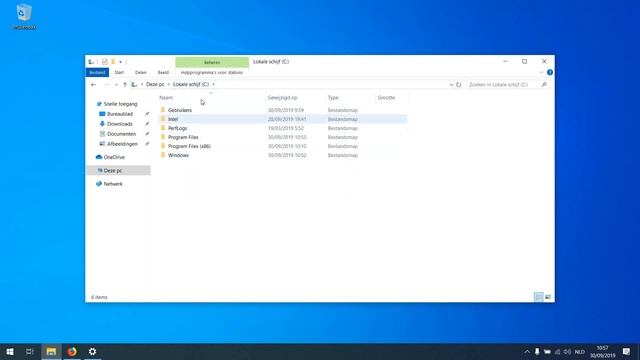Open Settings gear on the taskbar

point(93,352)
